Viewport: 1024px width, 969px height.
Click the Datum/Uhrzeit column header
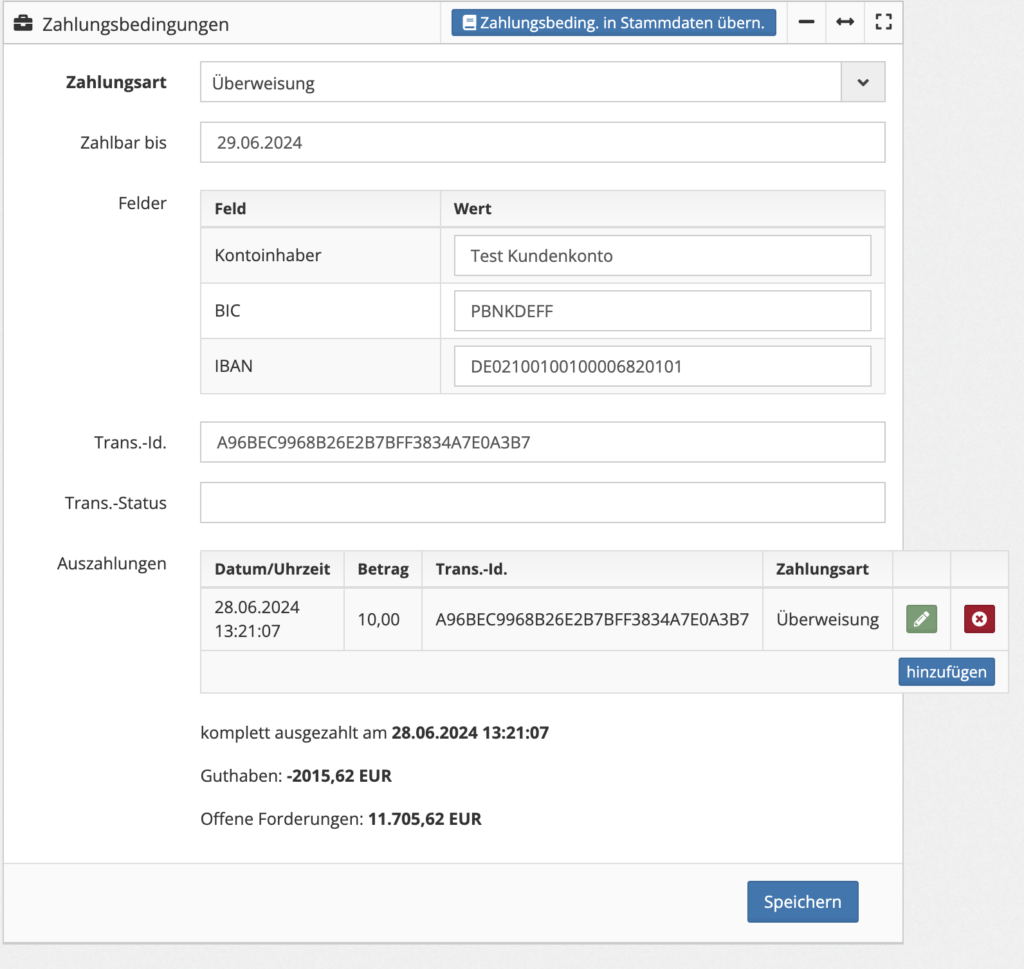[272, 569]
